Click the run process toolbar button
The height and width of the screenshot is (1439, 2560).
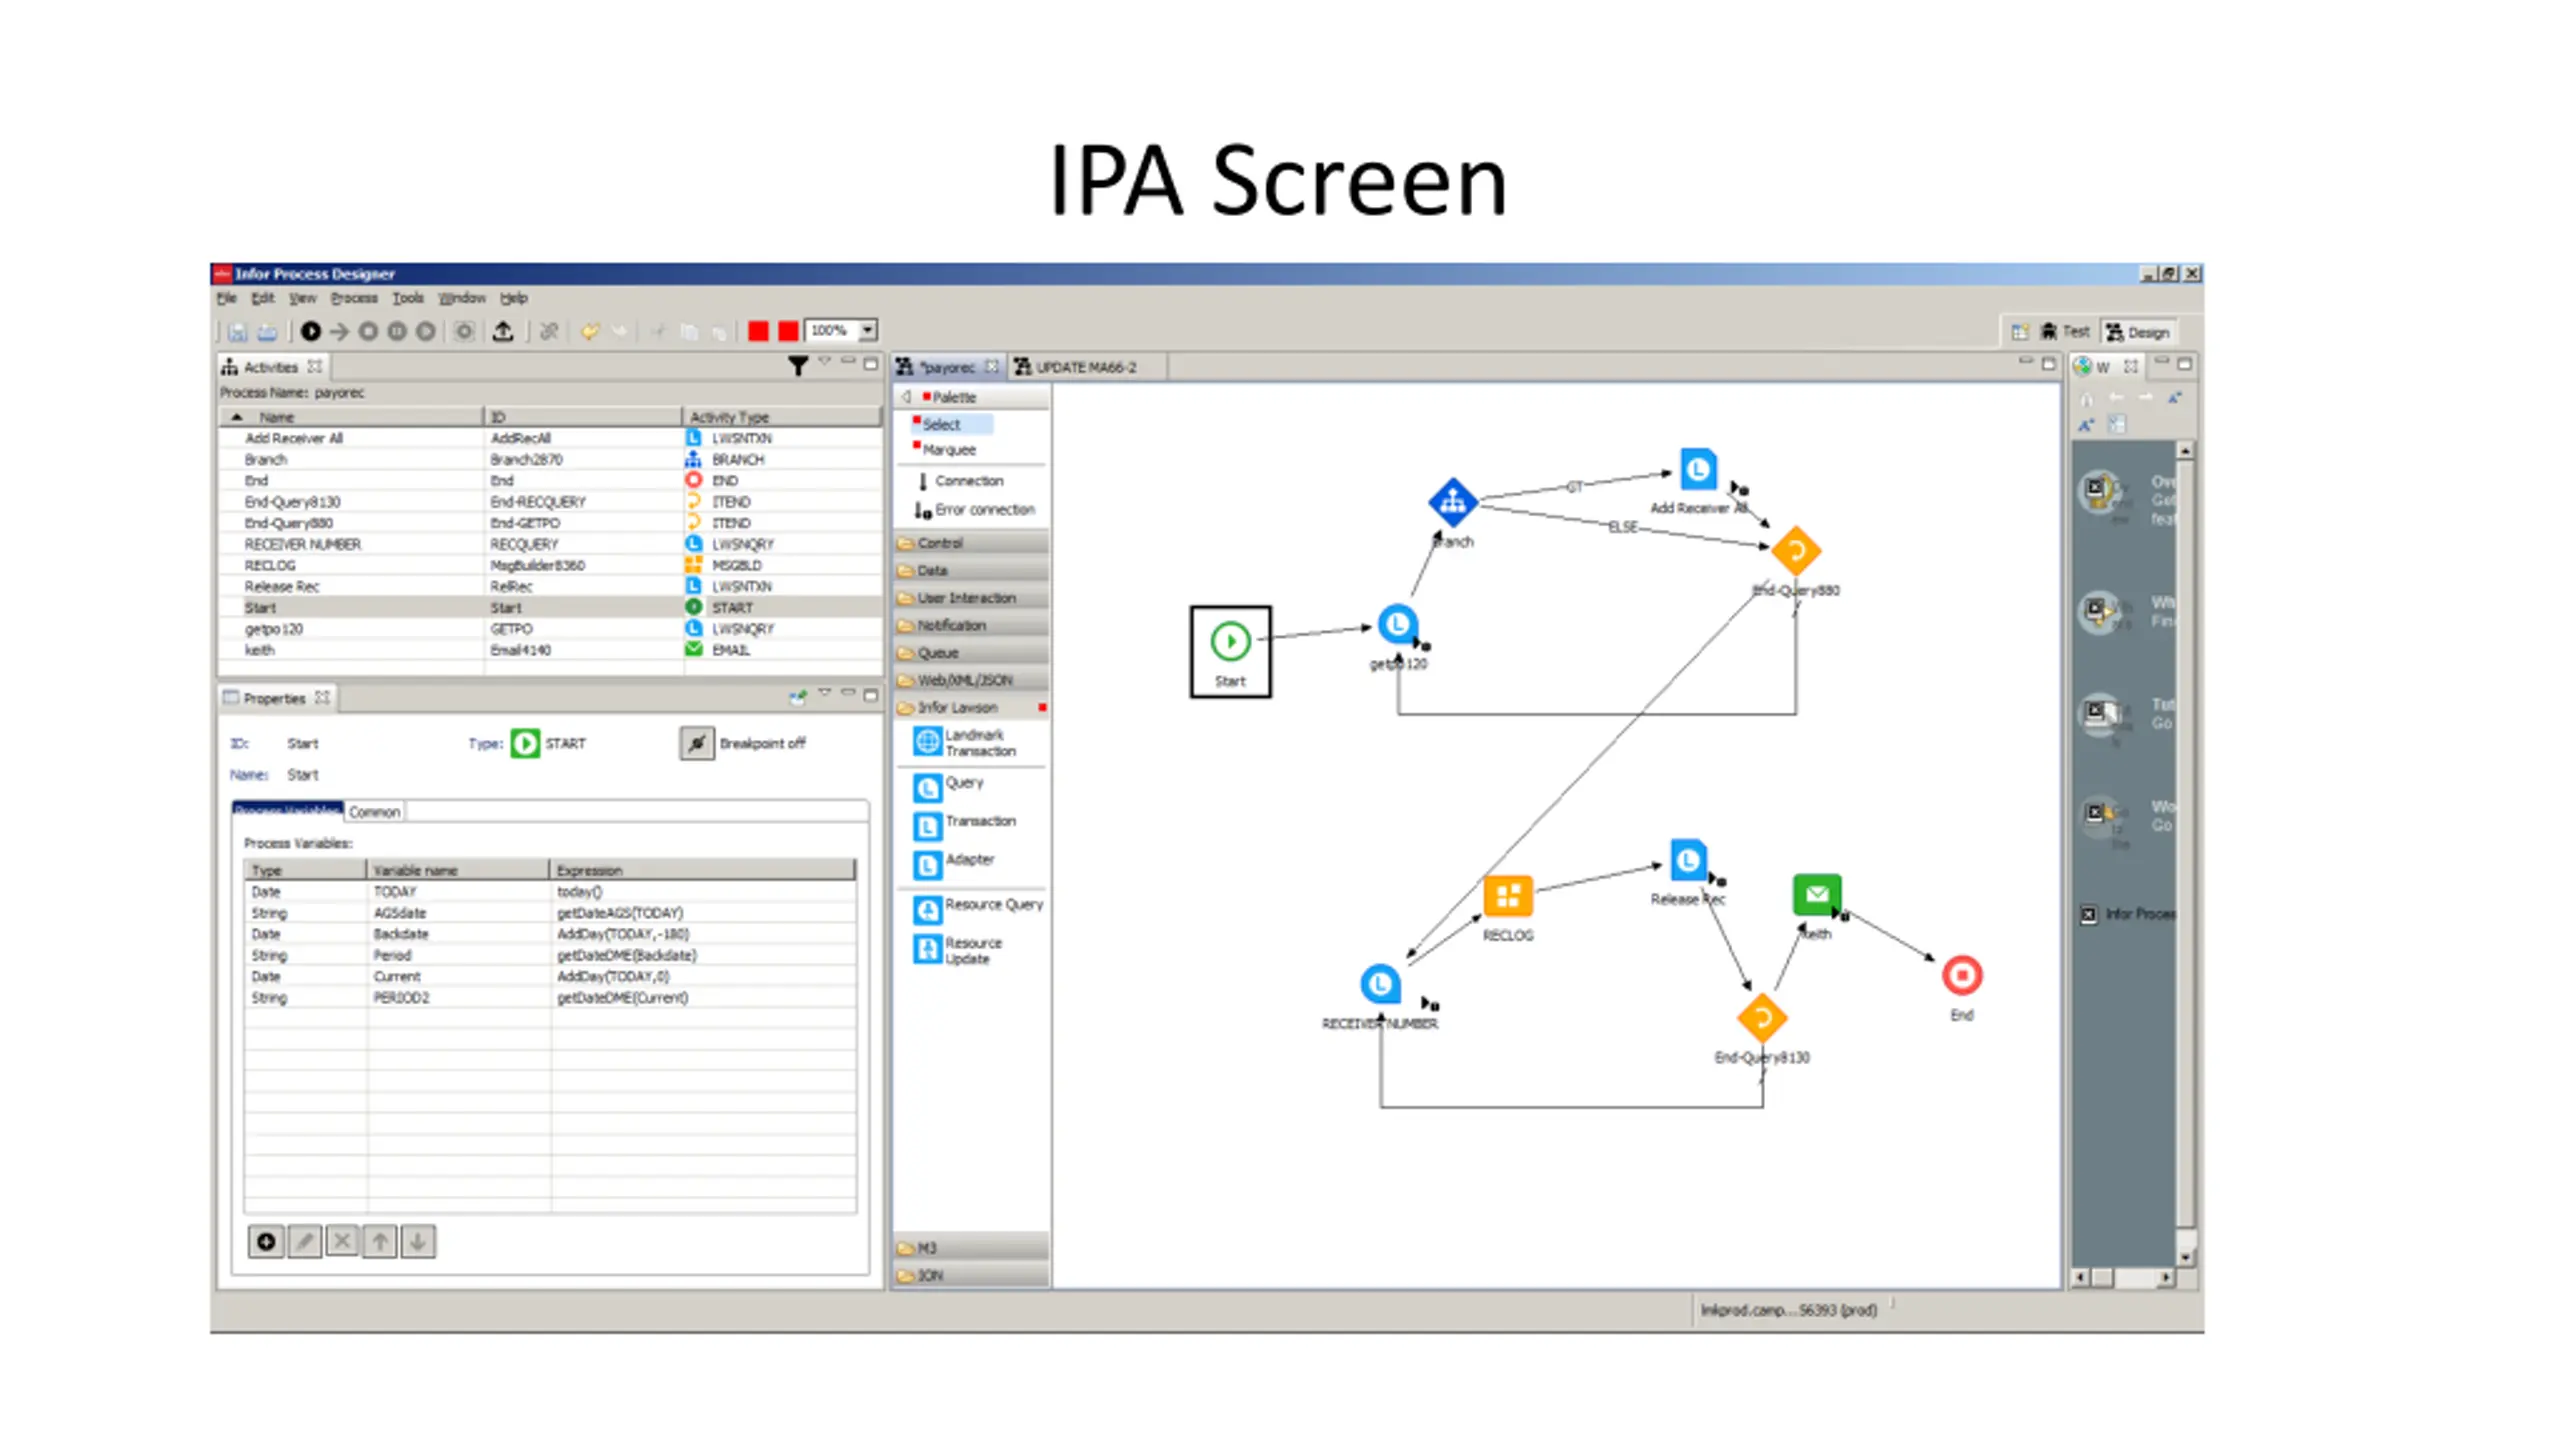point(310,331)
